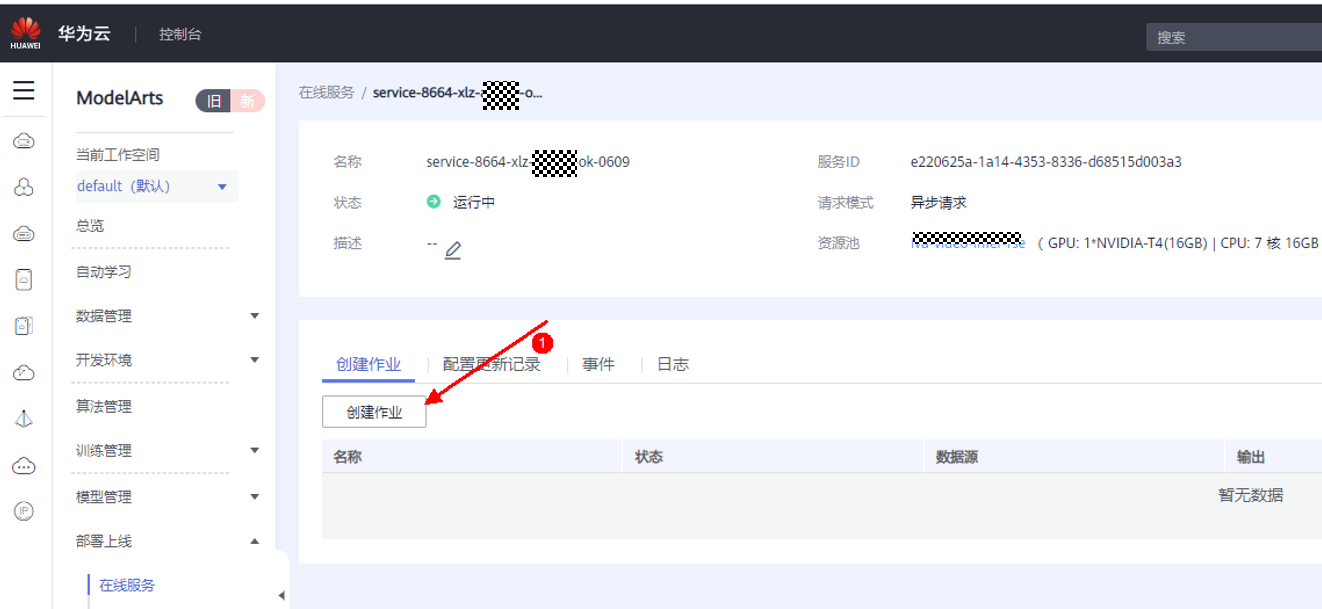Screen dimensions: 1322x609
Task: Click the ModelArts sidebar title
Action: pos(120,99)
